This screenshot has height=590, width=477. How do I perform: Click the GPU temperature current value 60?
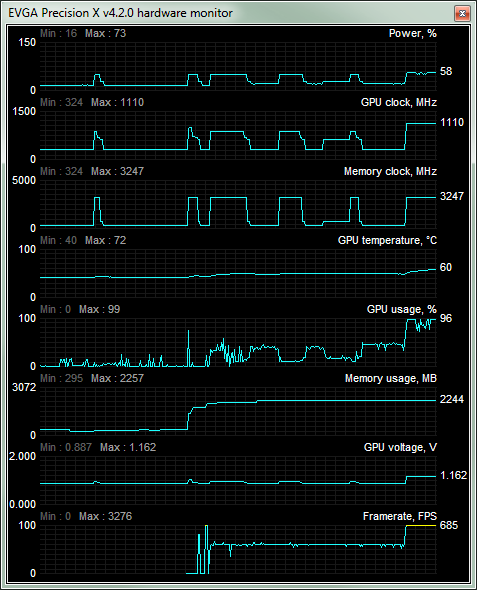(x=446, y=268)
